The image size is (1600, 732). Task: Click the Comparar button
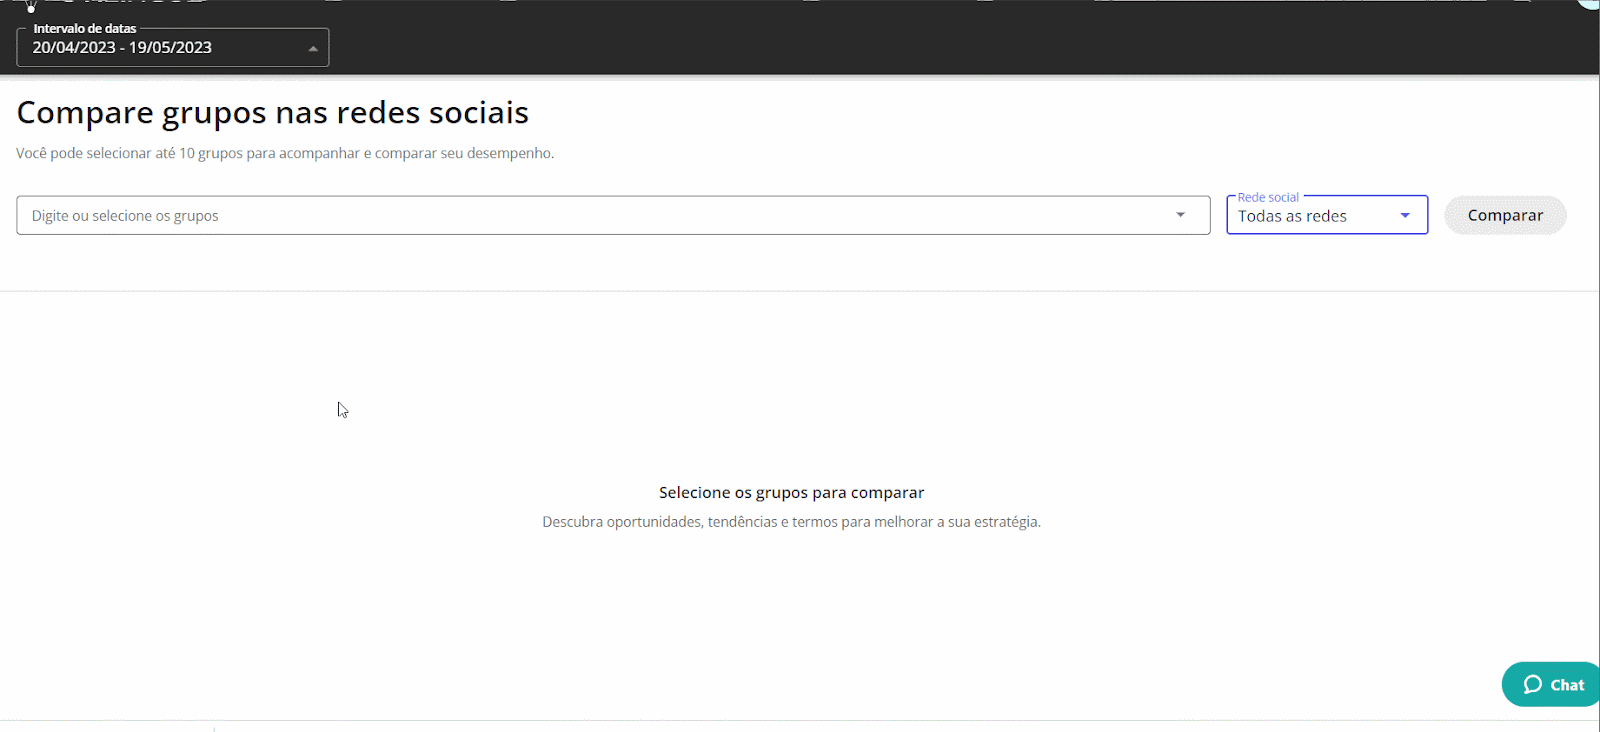(1505, 215)
